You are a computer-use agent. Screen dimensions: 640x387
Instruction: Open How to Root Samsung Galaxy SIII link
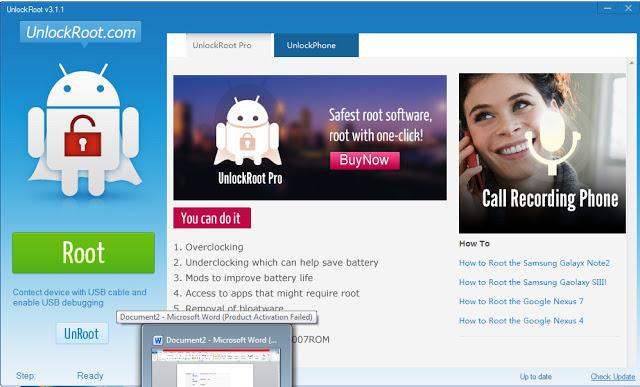(533, 282)
